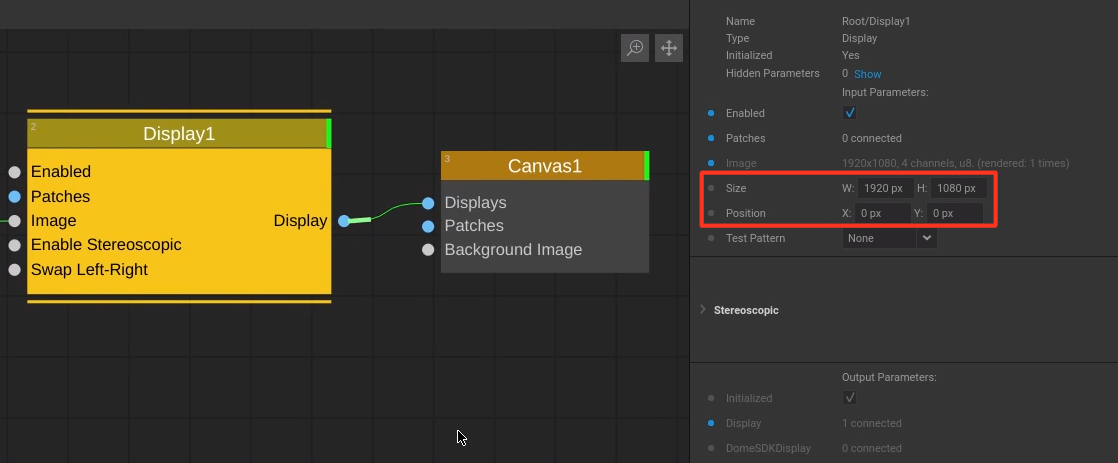Click the Patches input port on Canvas1
Viewport: 1118px width, 463px height.
pos(428,226)
